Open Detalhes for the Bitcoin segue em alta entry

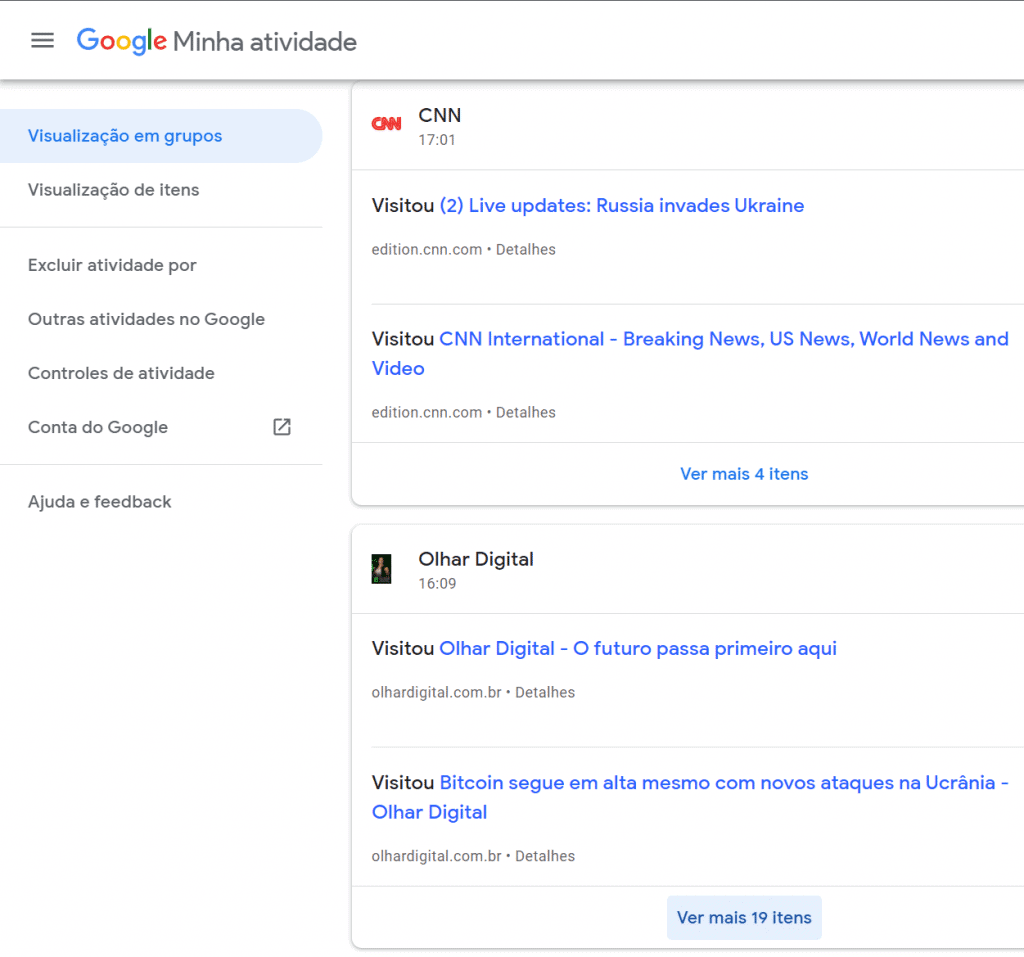pos(545,856)
